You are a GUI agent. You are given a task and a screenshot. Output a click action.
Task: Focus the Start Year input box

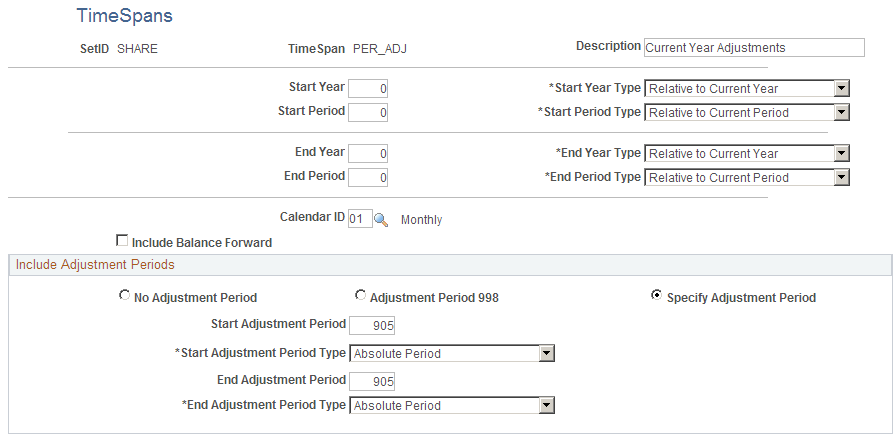coord(368,89)
